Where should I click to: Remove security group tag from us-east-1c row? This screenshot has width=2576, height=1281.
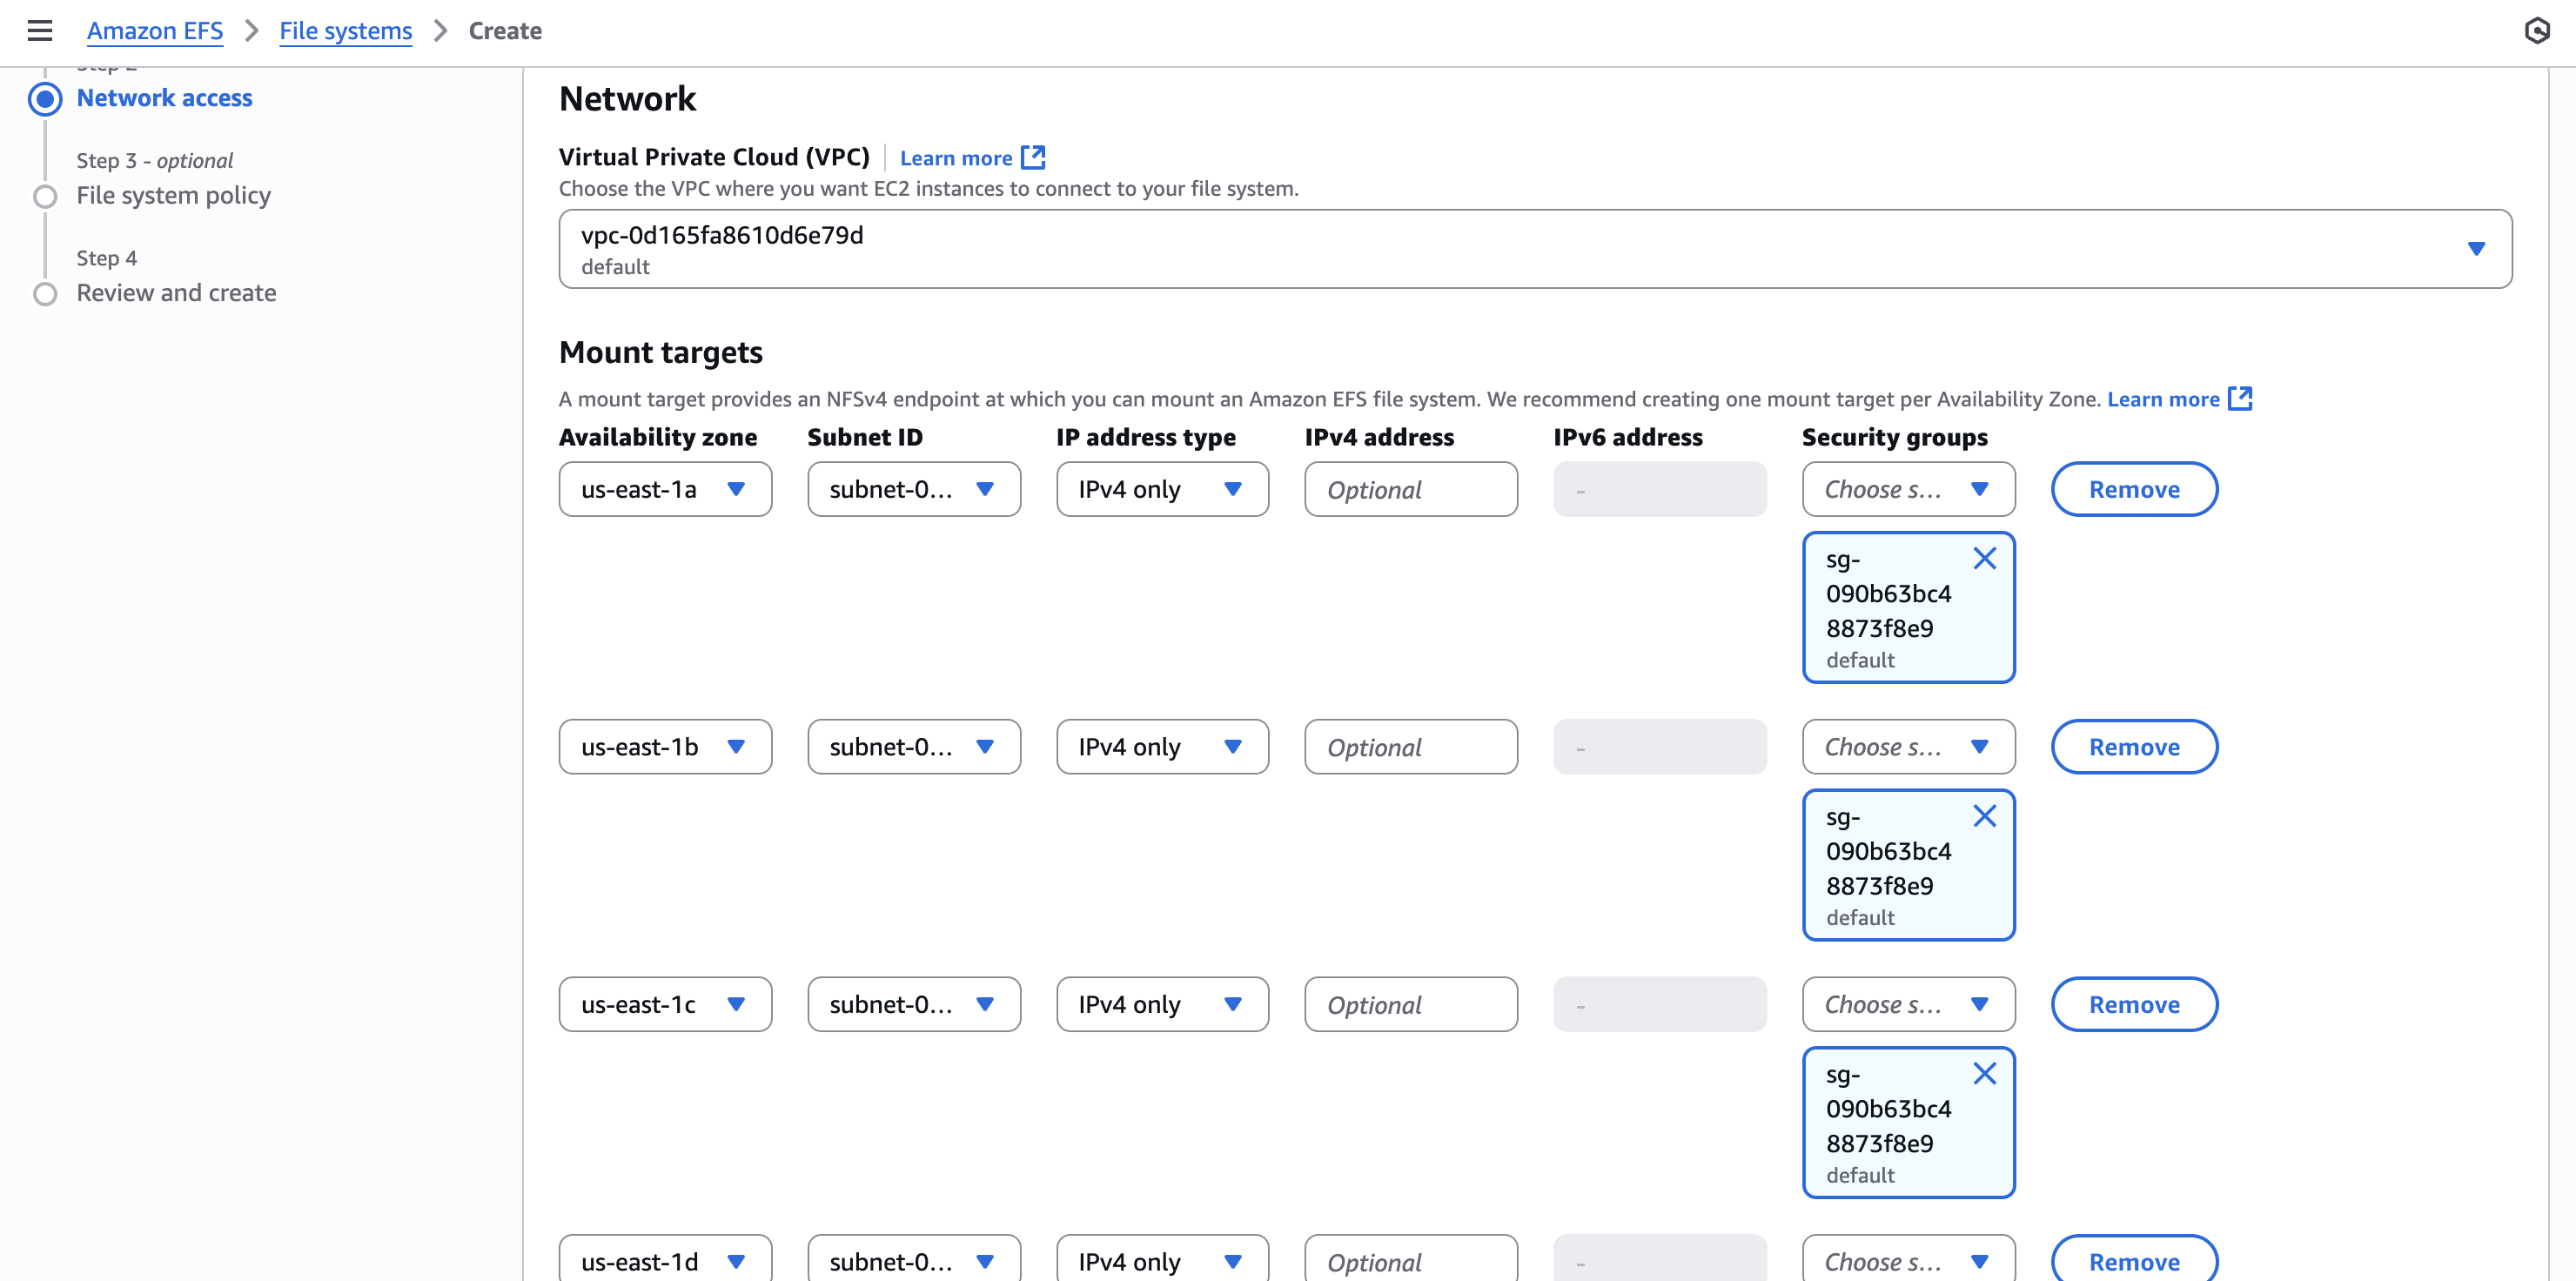tap(1984, 1074)
